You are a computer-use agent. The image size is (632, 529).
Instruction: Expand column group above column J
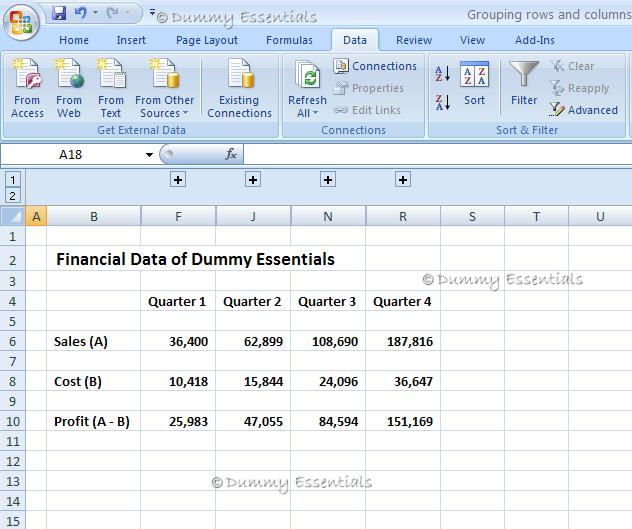tap(253, 180)
